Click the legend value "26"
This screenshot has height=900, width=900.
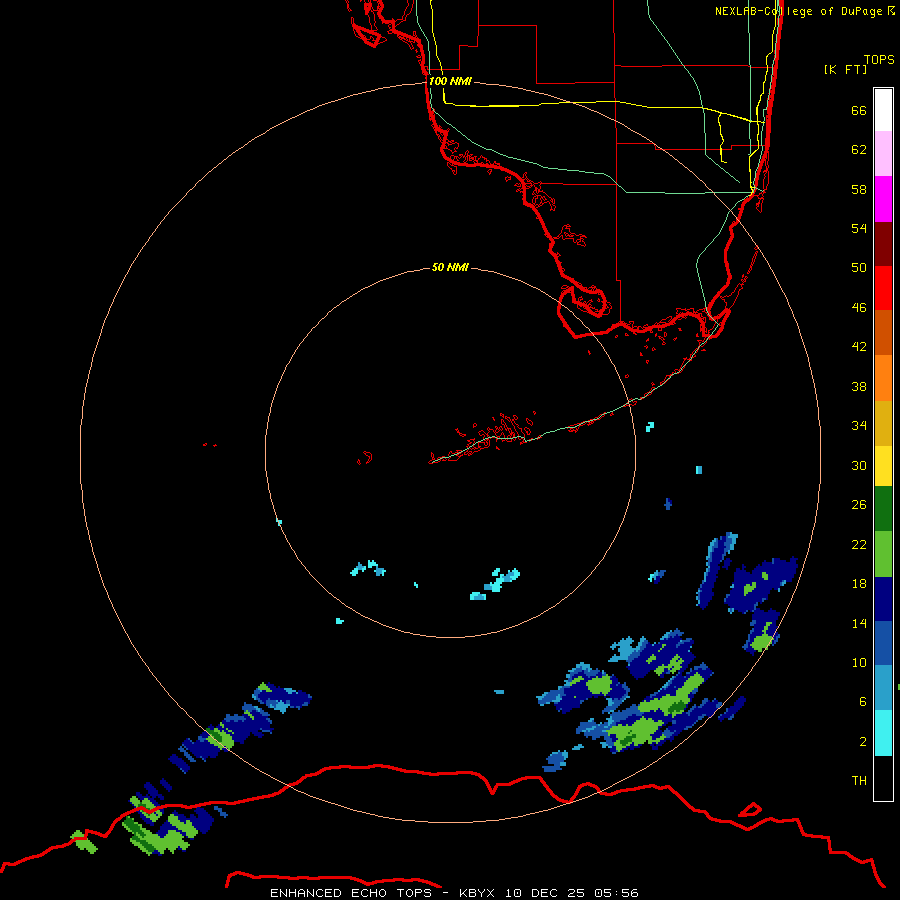pyautogui.click(x=859, y=505)
